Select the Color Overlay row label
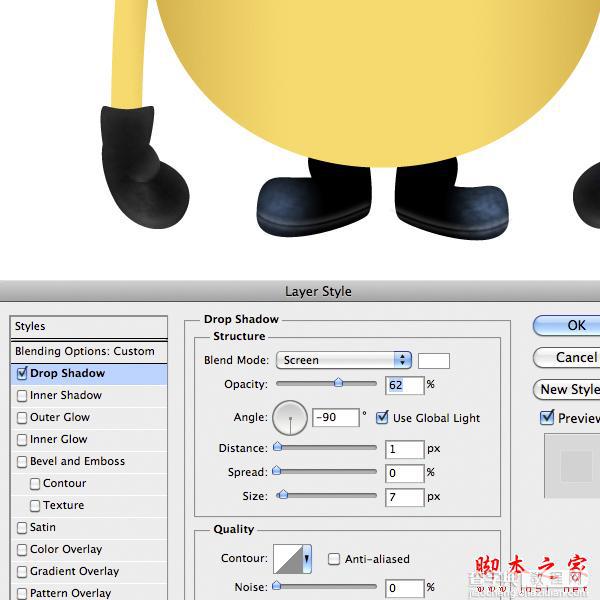Viewport: 600px width, 600px height. (x=66, y=549)
